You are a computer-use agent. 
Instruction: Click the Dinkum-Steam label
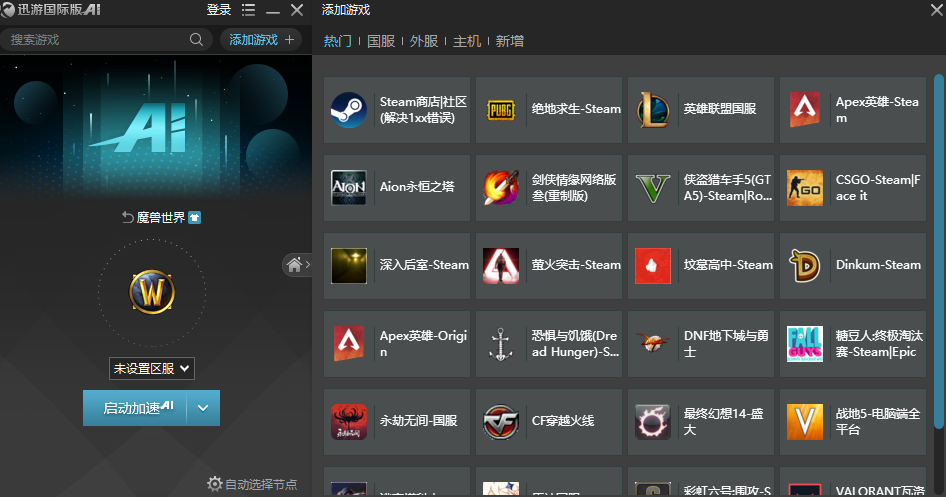(x=878, y=265)
